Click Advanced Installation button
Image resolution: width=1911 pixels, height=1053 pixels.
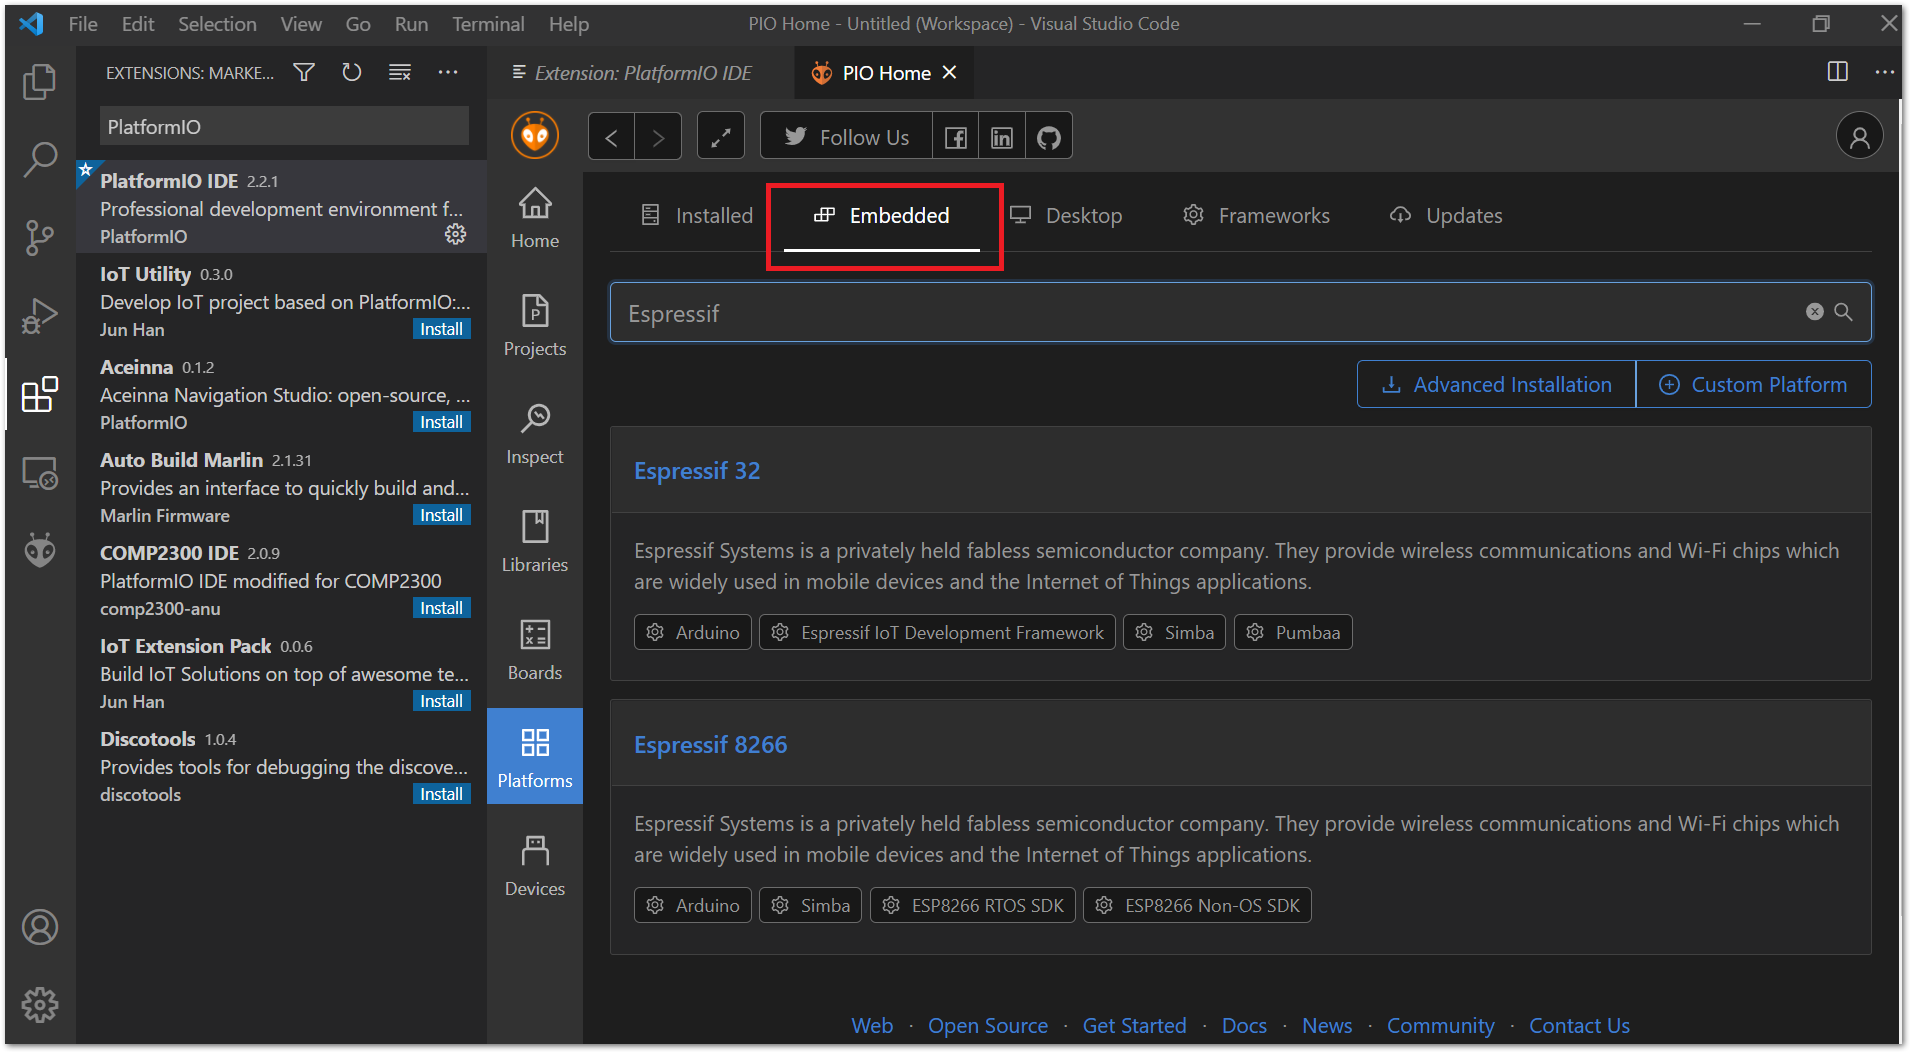pyautogui.click(x=1496, y=384)
